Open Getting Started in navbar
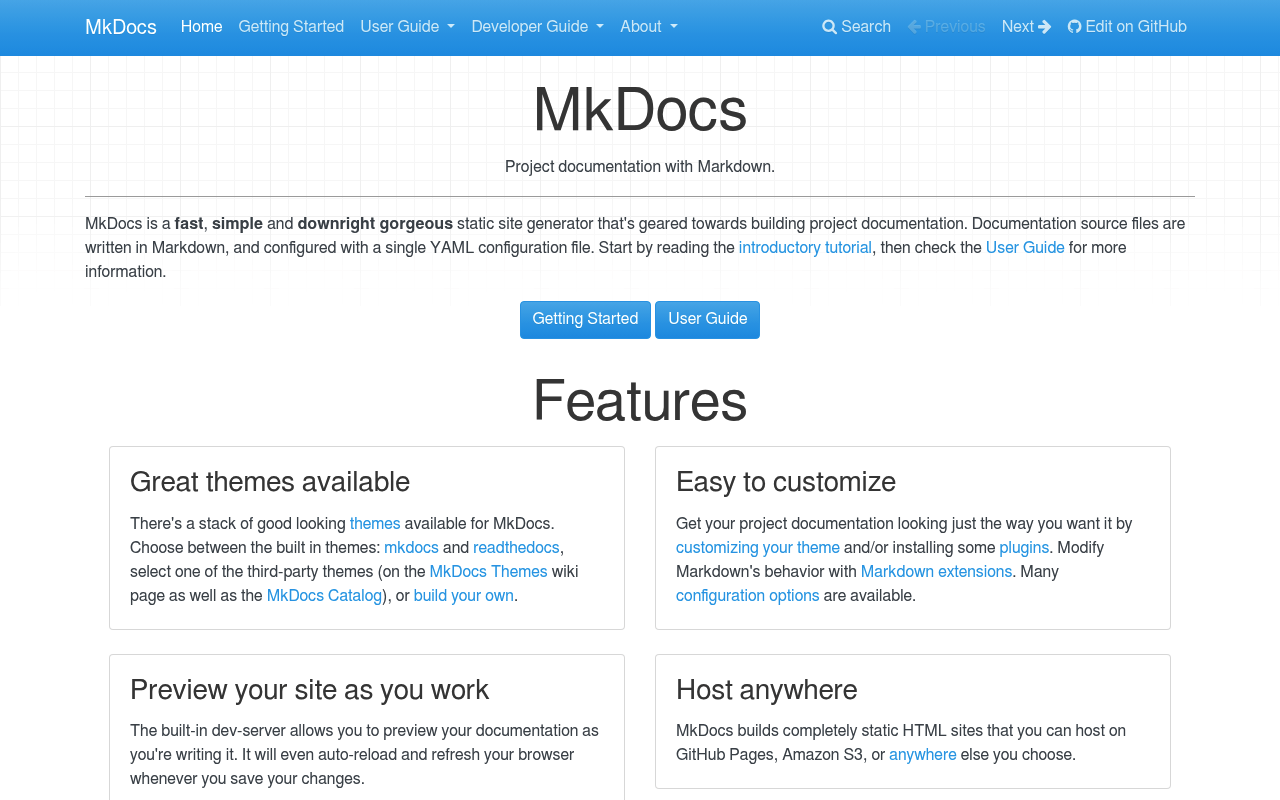The width and height of the screenshot is (1280, 800). 291,27
